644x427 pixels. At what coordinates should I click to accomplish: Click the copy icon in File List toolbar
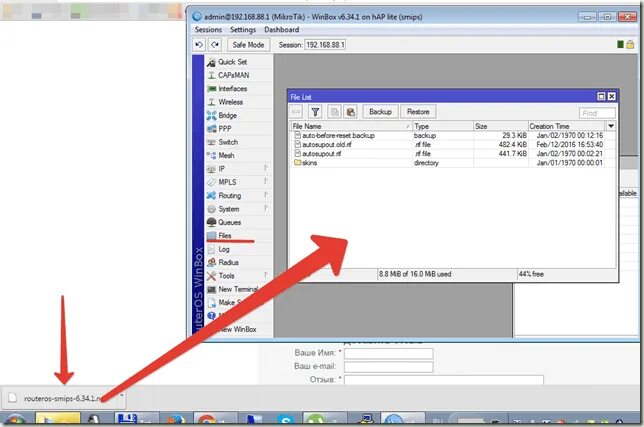[334, 112]
